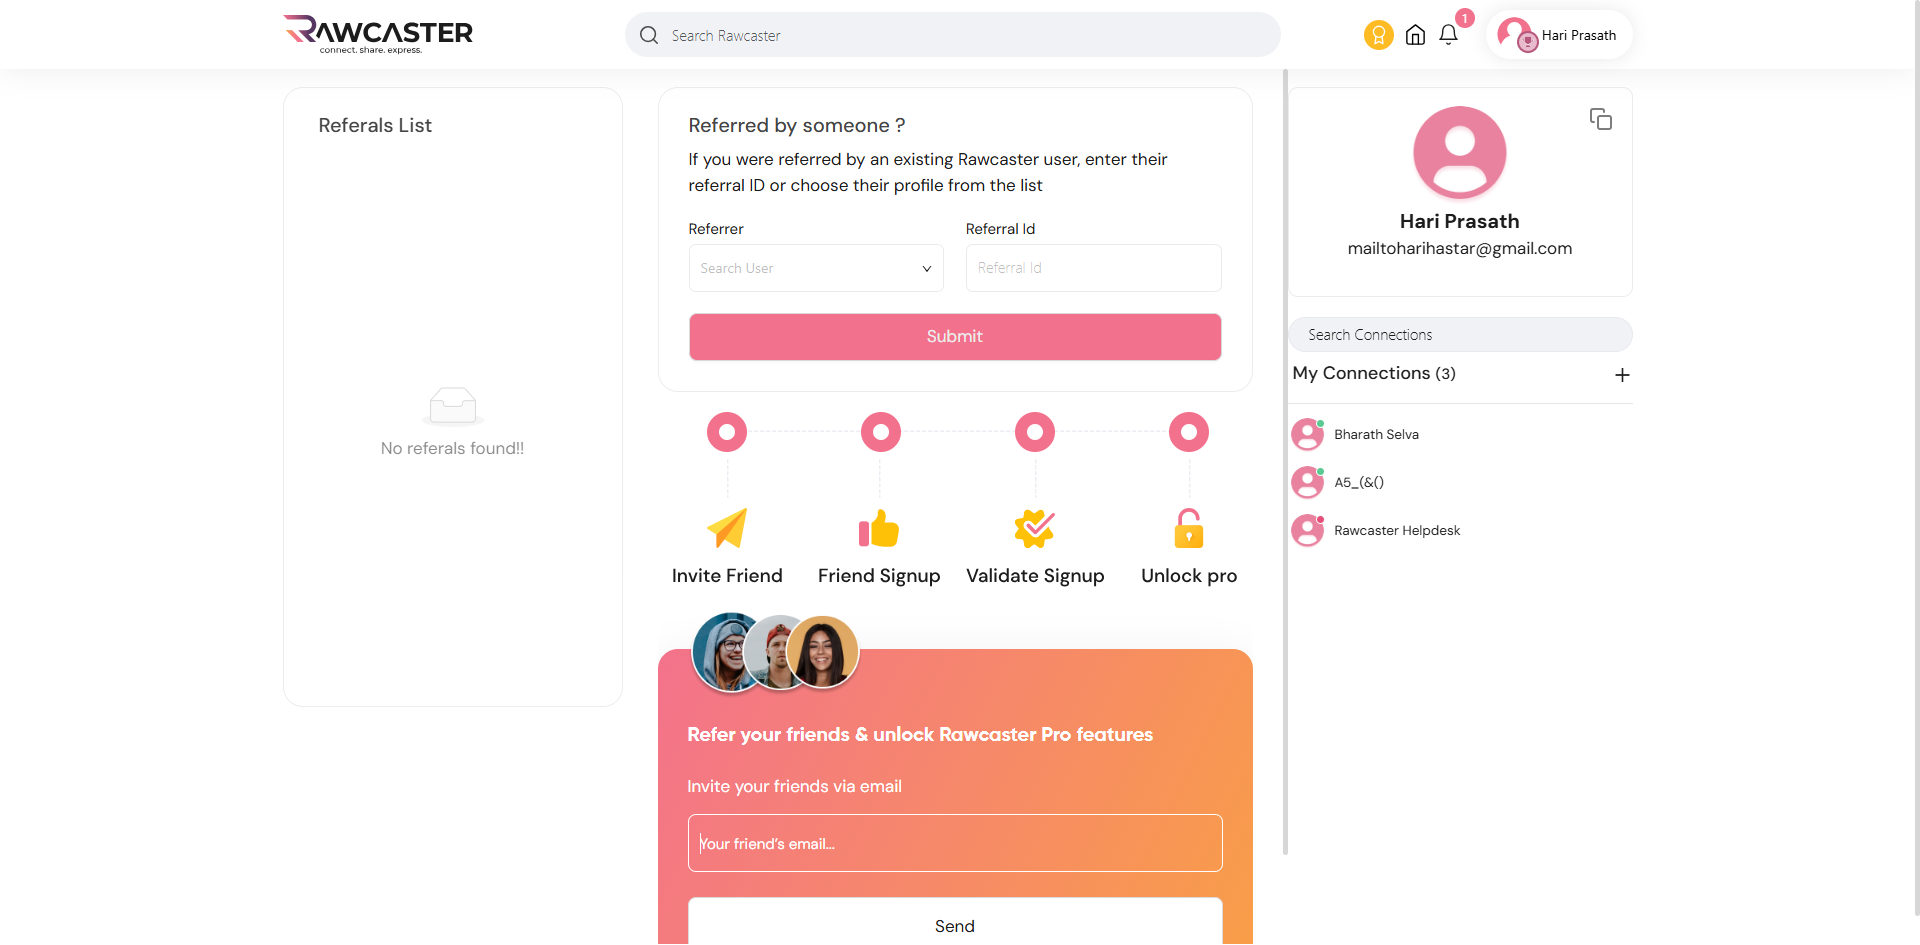Click the copy icon on profile card
The image size is (1920, 945).
coord(1600,119)
